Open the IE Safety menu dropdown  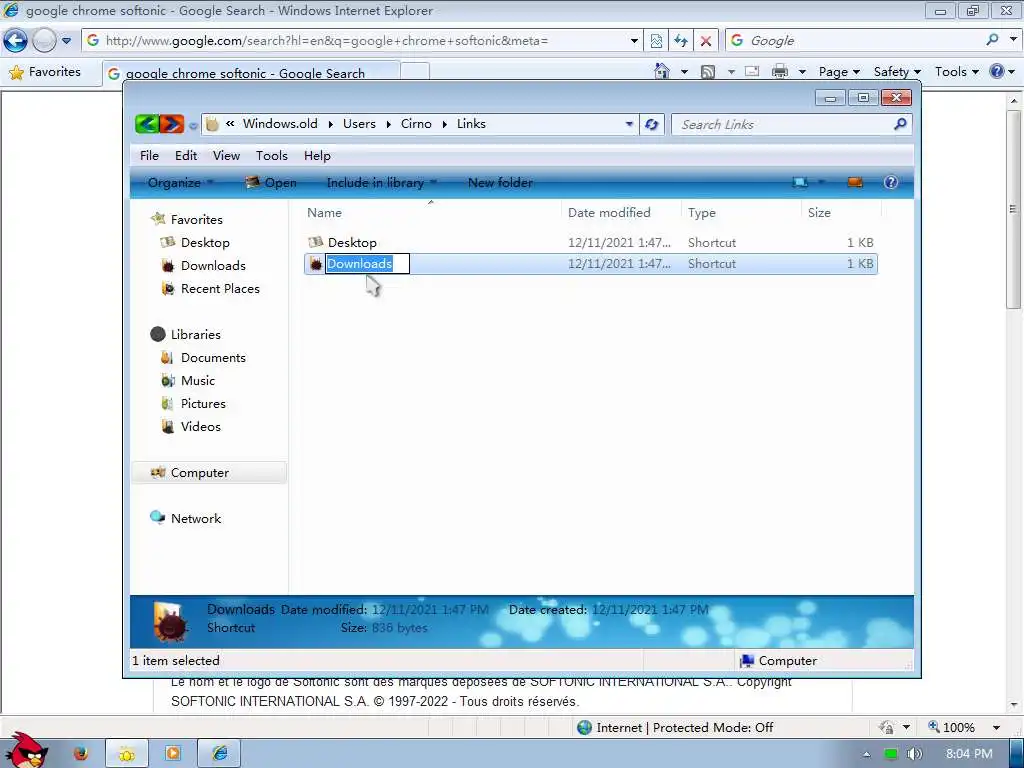897,72
